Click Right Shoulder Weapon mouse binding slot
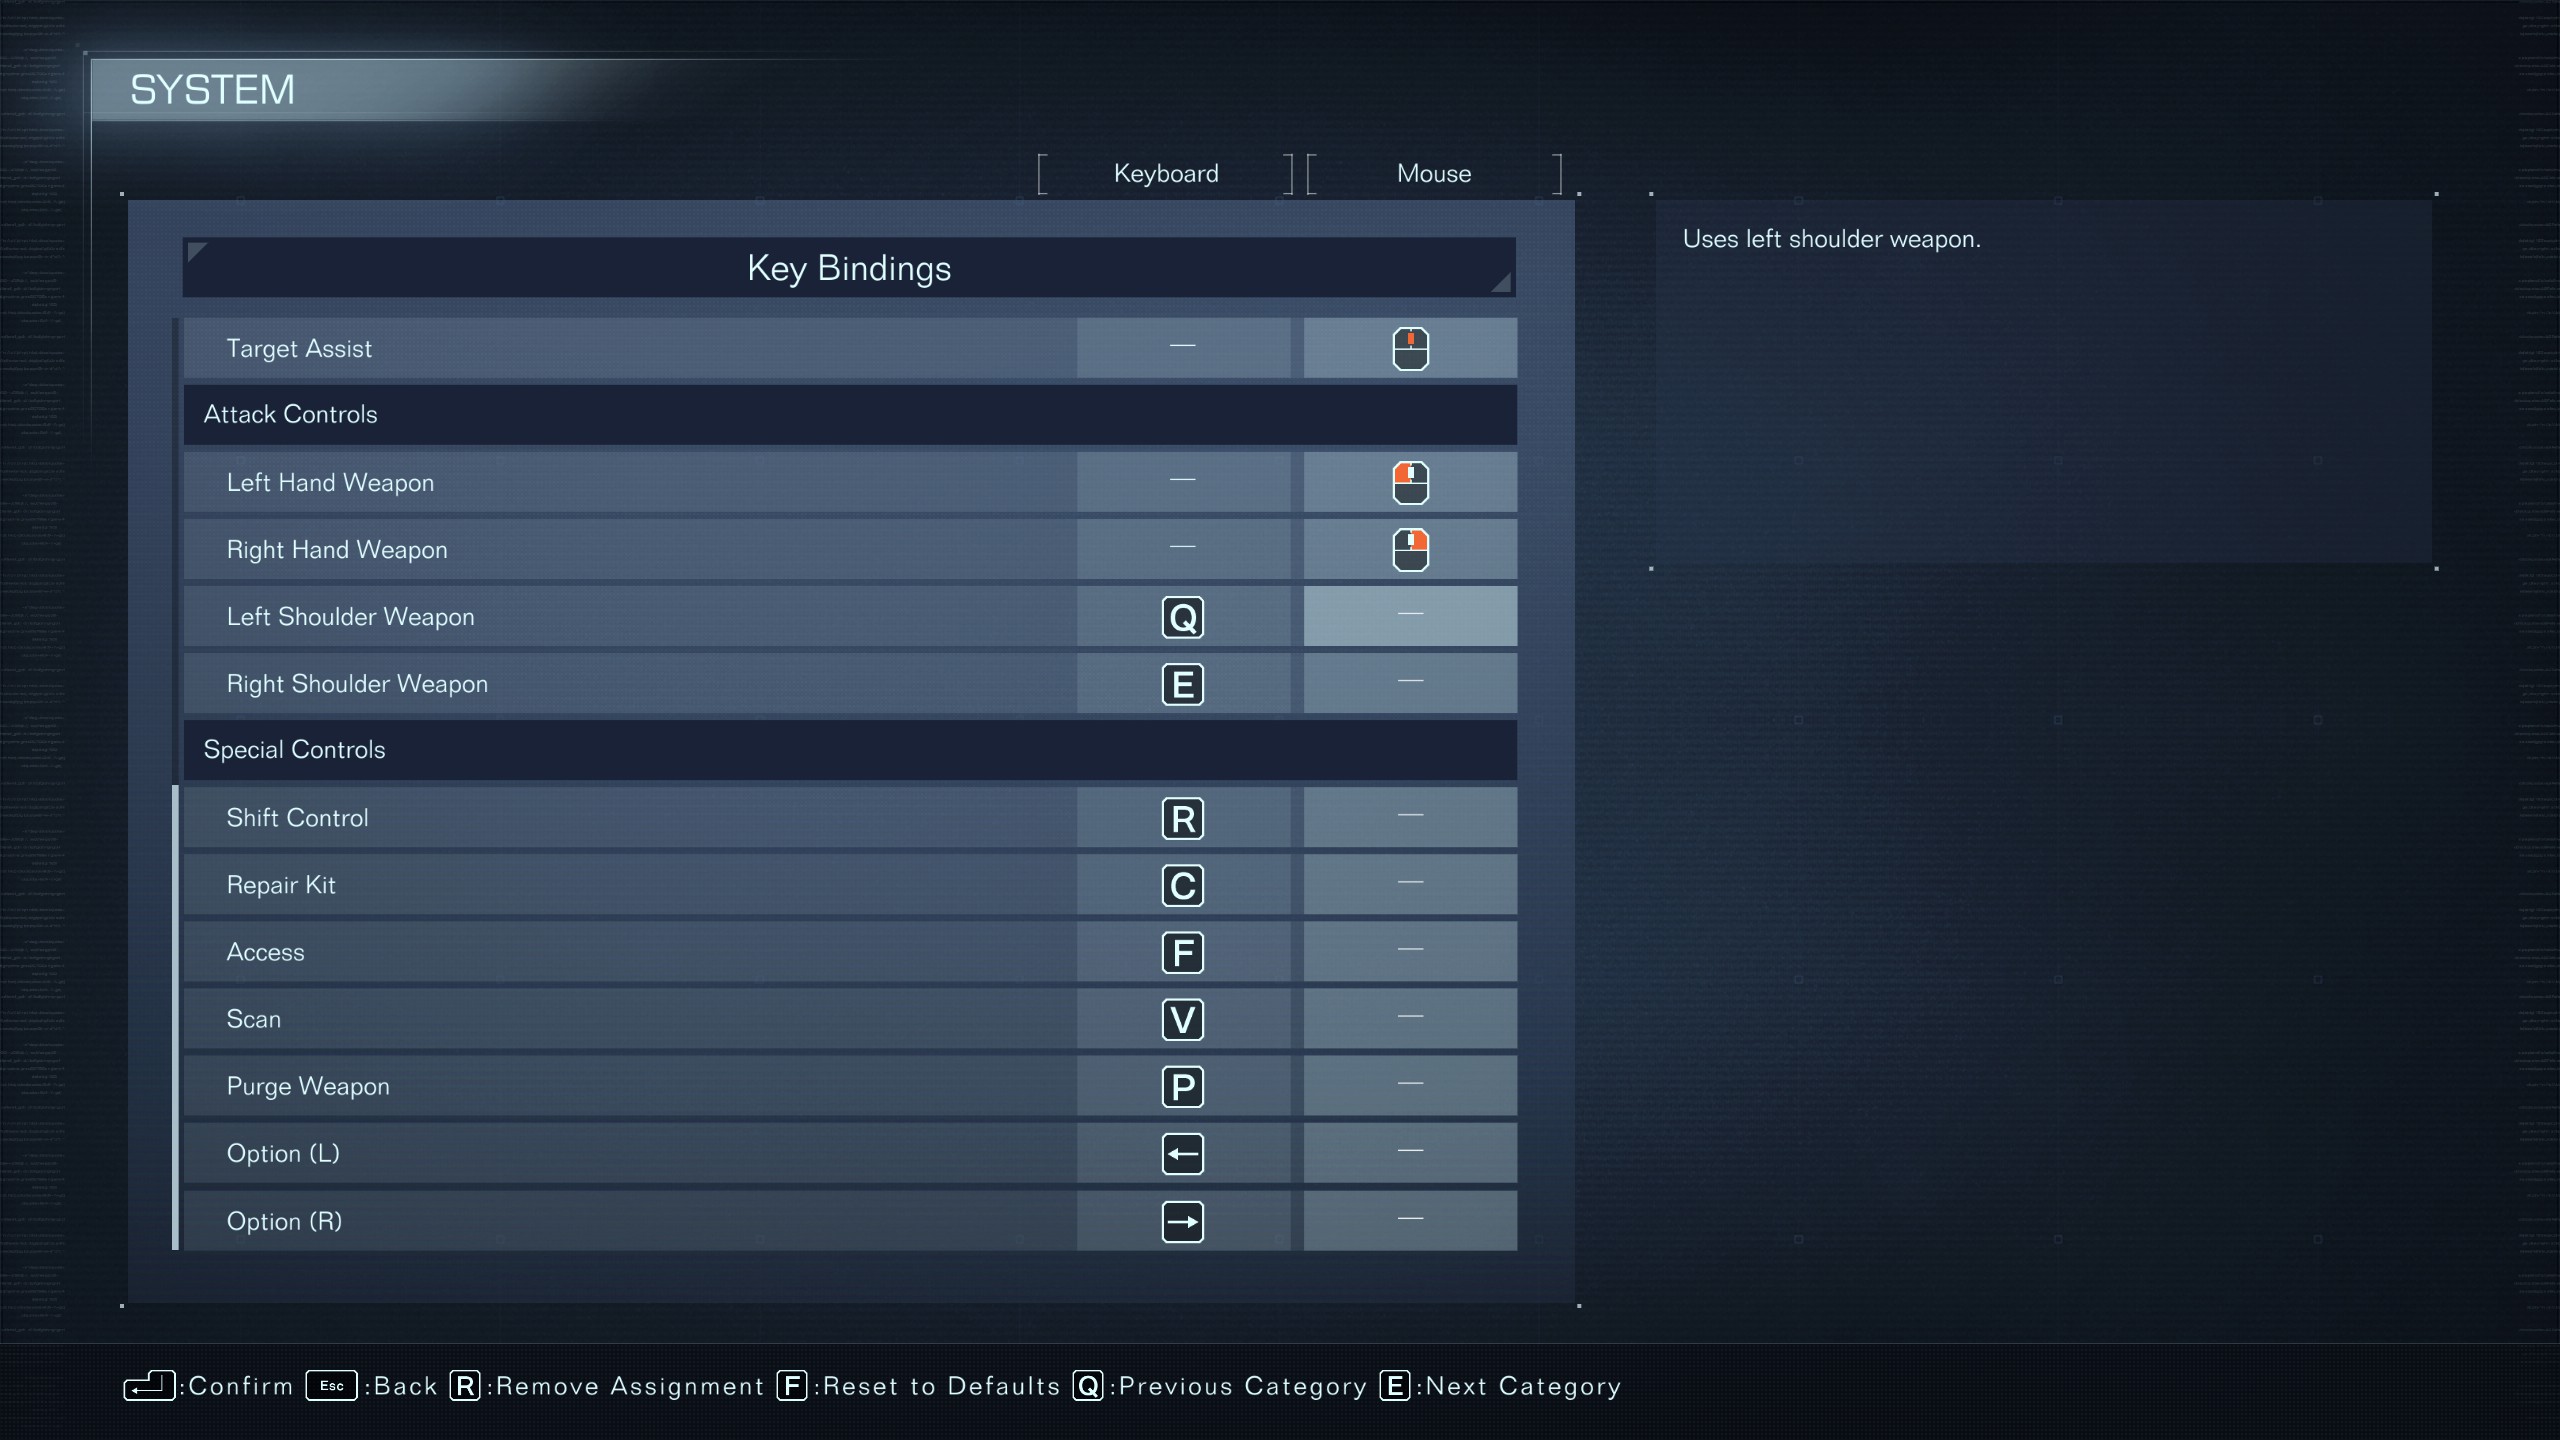 pyautogui.click(x=1407, y=682)
